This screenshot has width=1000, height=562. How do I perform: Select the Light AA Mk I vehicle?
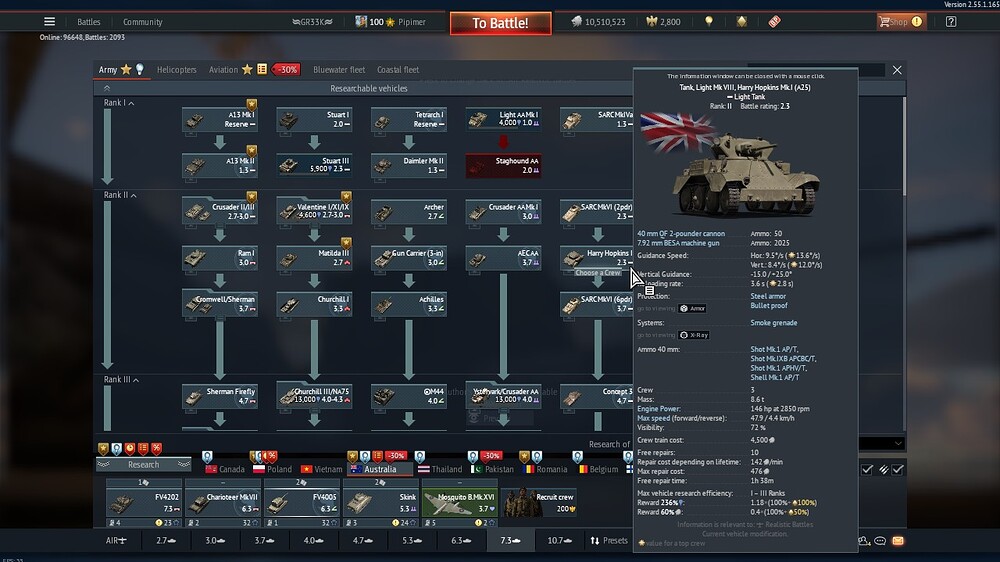(503, 119)
